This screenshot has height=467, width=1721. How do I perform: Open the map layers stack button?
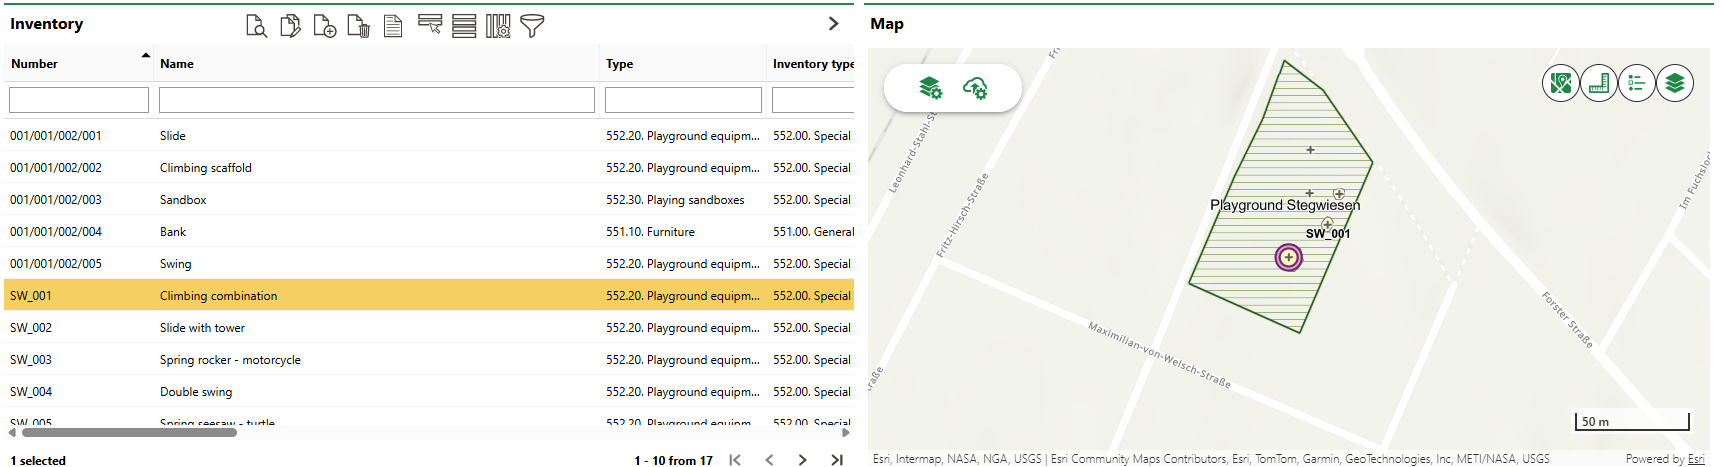[x=1674, y=83]
